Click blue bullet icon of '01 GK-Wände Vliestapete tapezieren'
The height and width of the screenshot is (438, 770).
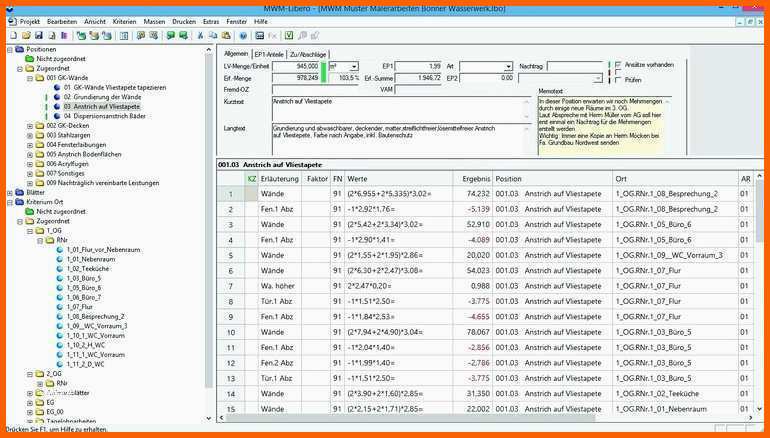(57, 87)
